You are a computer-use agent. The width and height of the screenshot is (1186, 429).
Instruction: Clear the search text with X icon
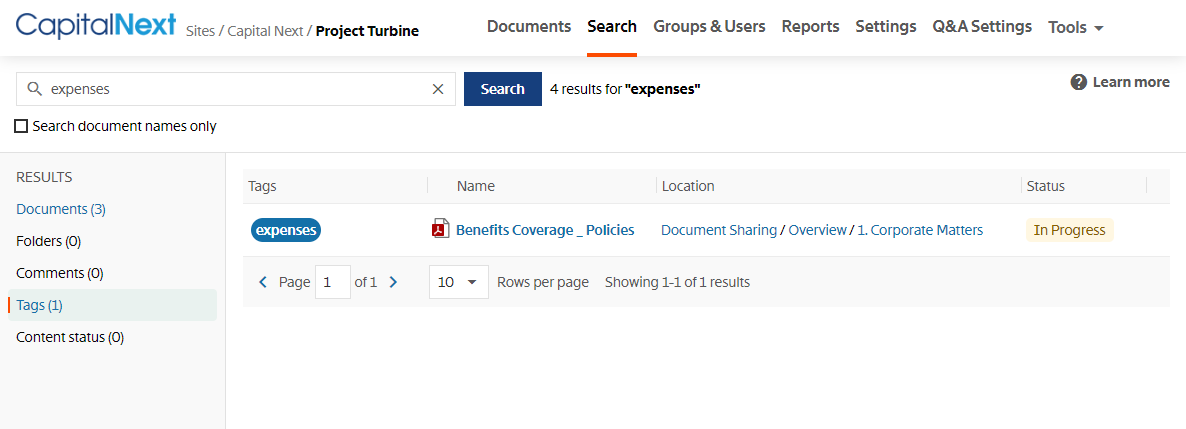[438, 89]
